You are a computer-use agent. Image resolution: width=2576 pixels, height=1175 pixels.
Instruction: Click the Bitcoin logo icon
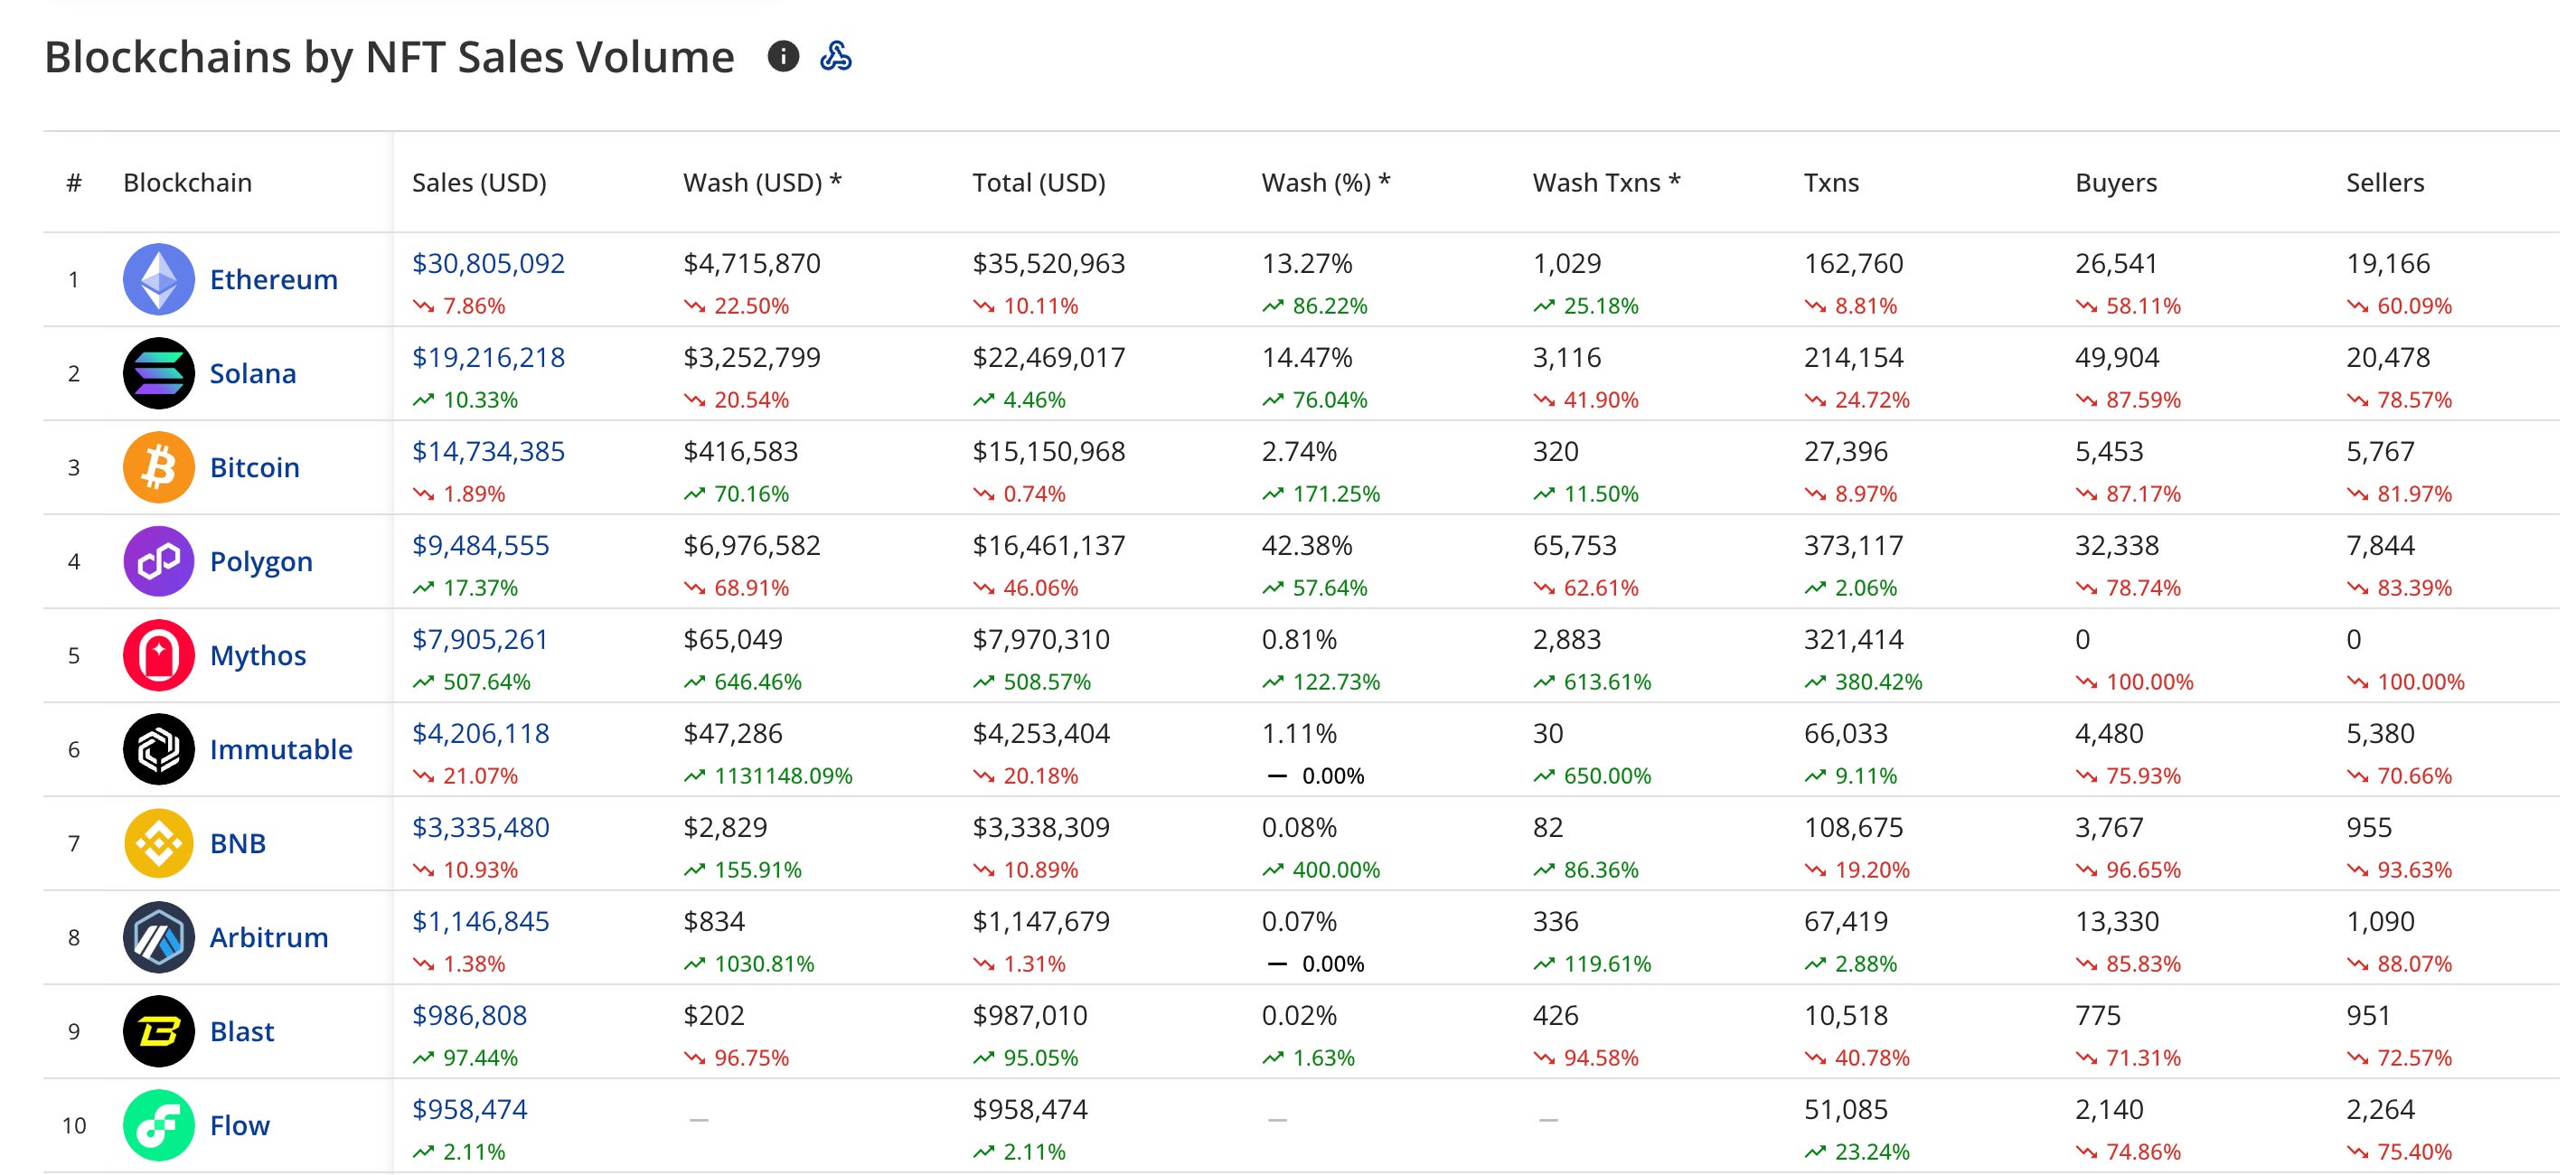tap(158, 467)
